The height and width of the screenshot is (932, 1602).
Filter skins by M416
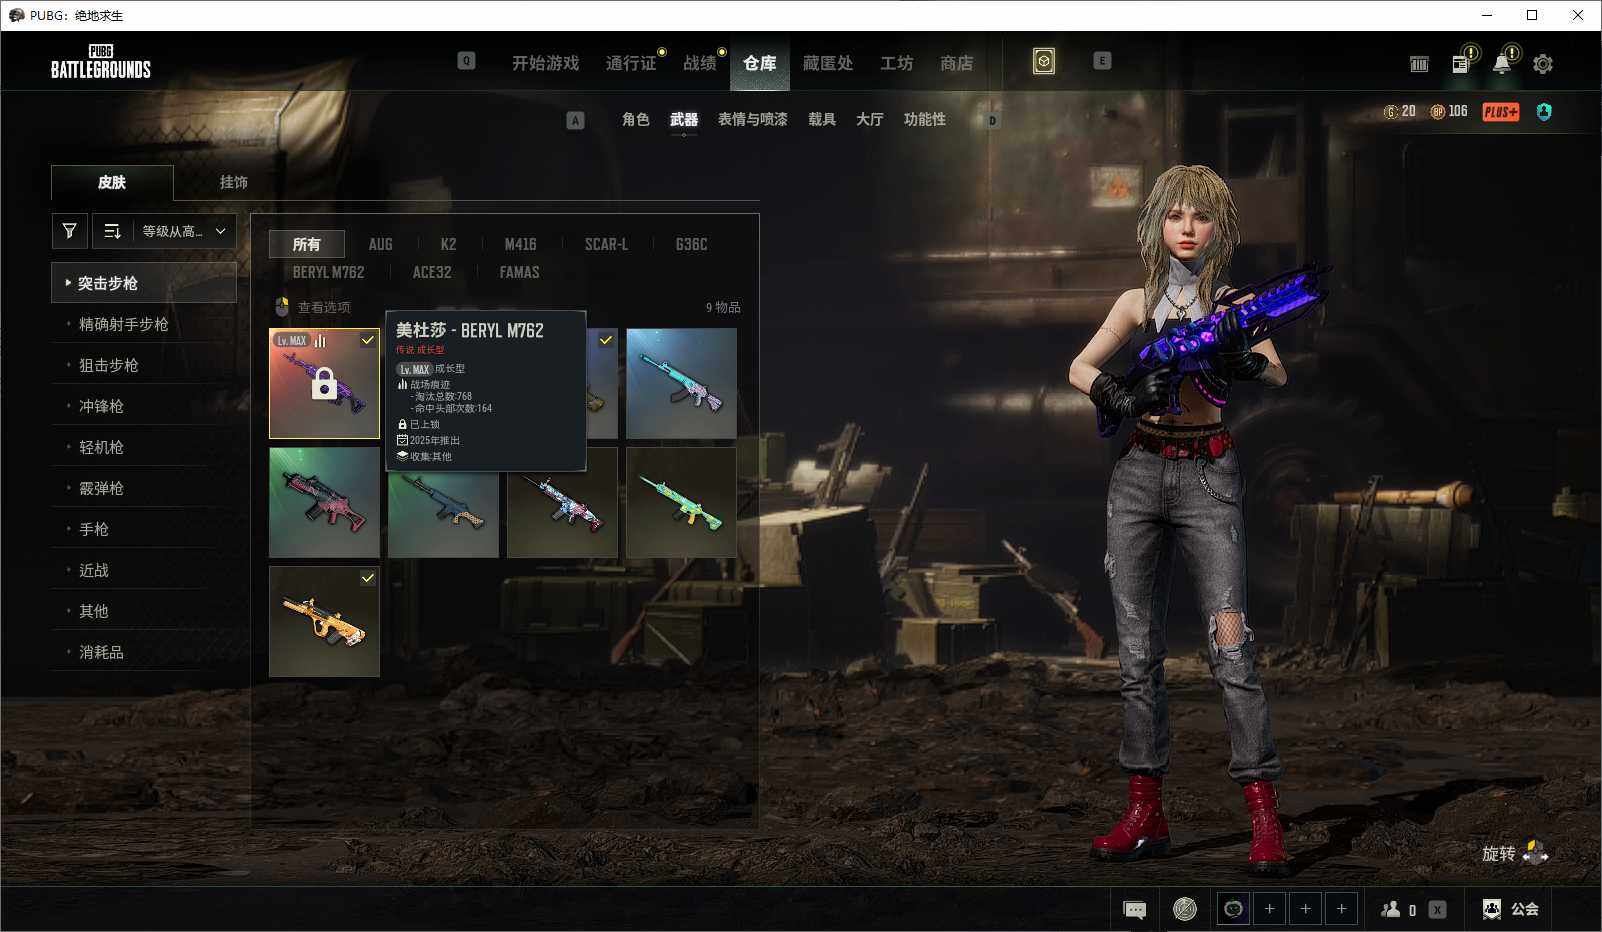pos(520,244)
